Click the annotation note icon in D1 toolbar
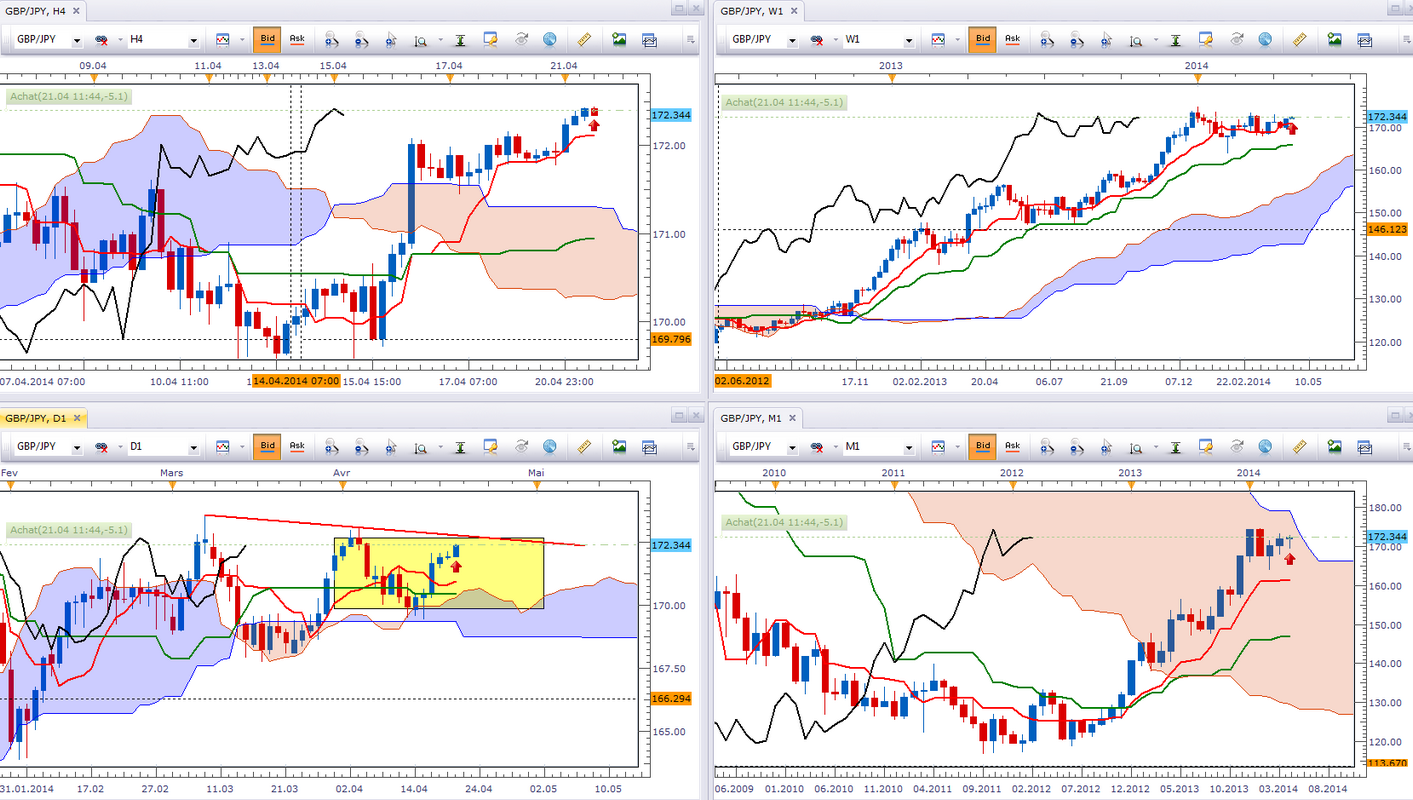This screenshot has height=800, width=1413. [491, 447]
